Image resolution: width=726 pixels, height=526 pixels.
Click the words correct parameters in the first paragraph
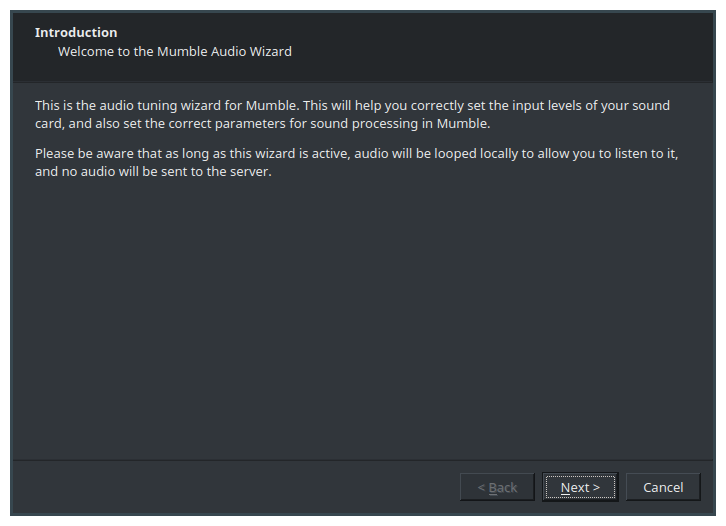tap(227, 124)
